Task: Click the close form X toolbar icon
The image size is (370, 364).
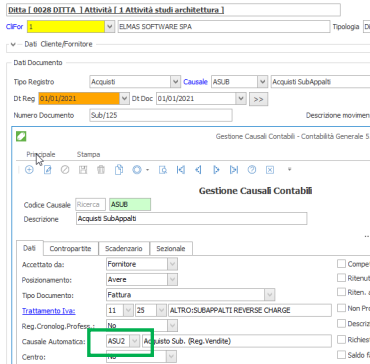Action: pyautogui.click(x=270, y=170)
